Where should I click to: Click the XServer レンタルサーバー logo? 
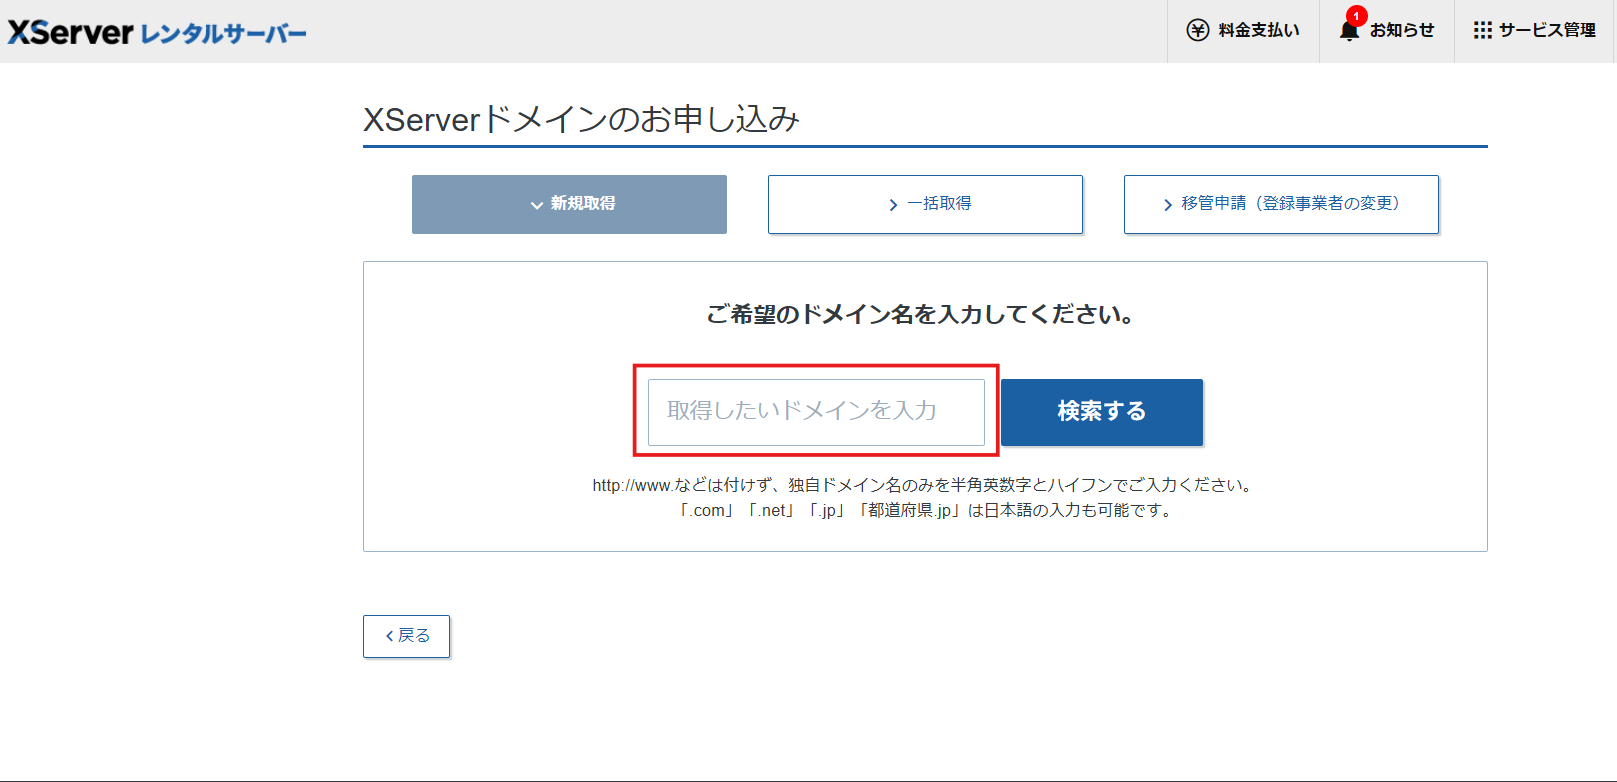157,32
